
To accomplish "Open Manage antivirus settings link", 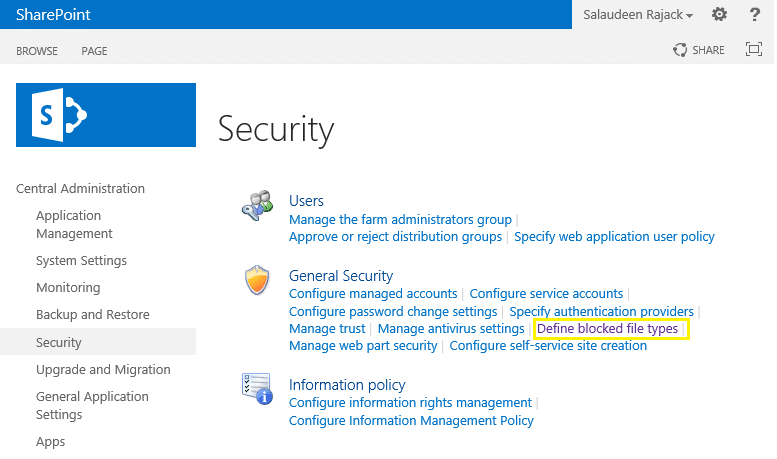I will tap(451, 329).
